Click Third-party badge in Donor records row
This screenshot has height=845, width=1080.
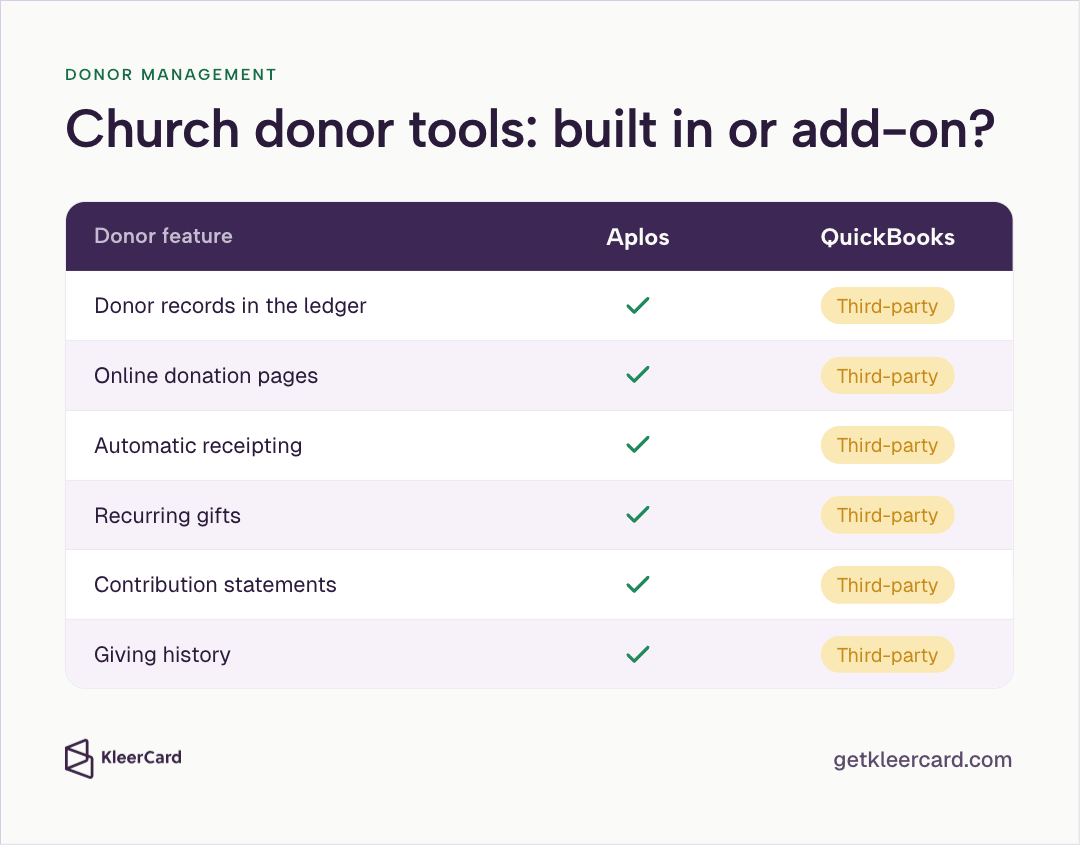click(x=887, y=306)
